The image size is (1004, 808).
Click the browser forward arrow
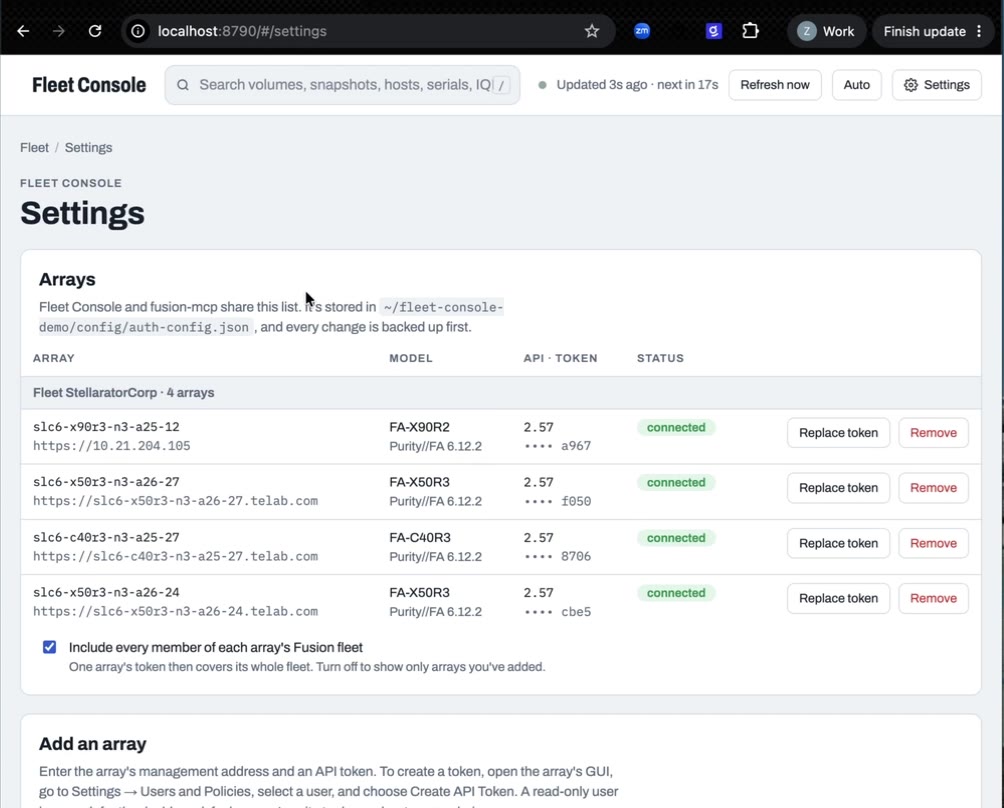(58, 31)
